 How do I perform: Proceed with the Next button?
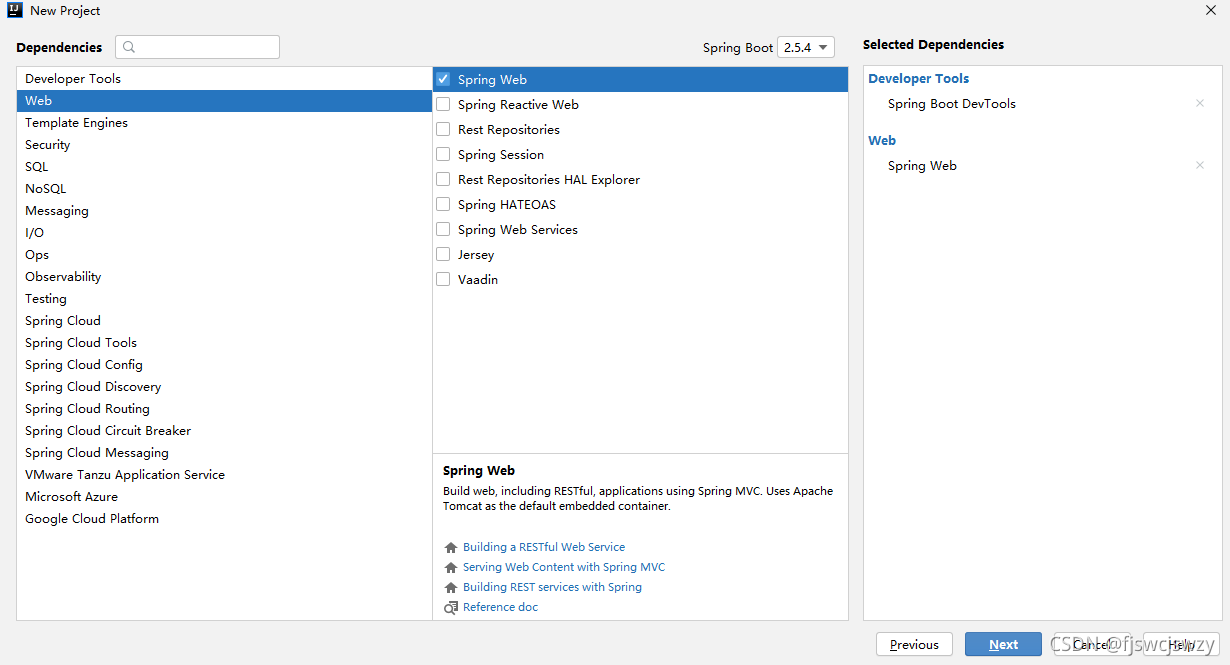click(x=1003, y=644)
